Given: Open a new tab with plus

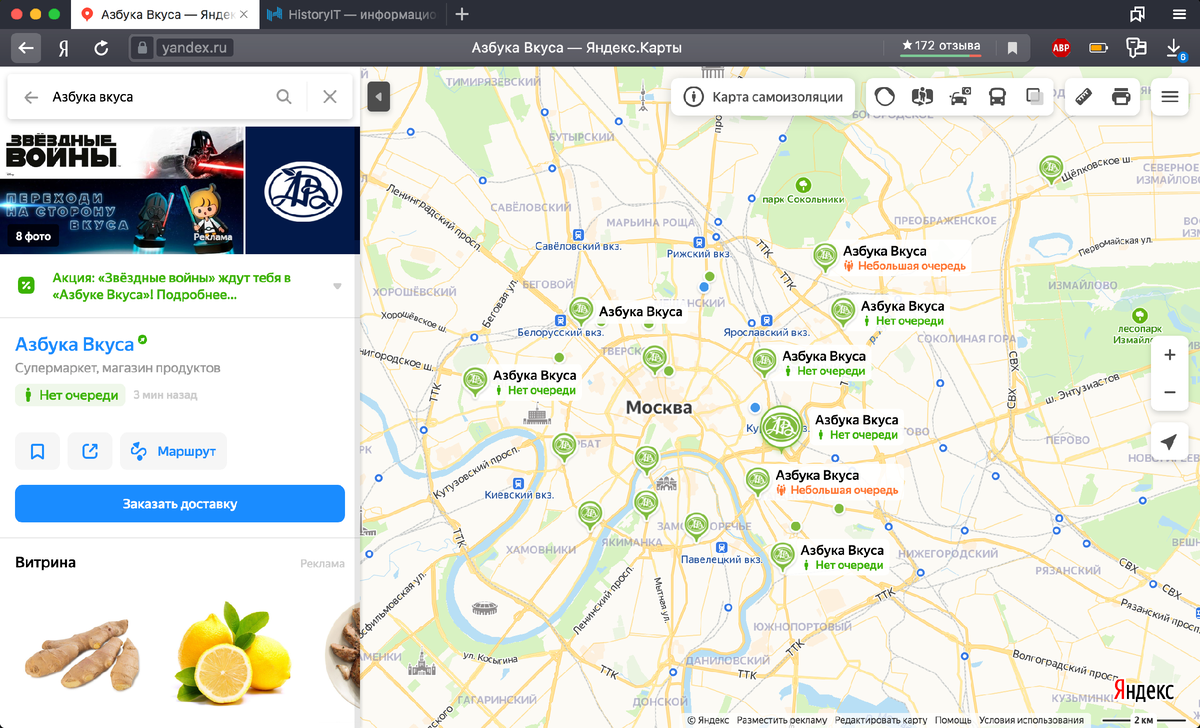Looking at the screenshot, I should [x=461, y=14].
